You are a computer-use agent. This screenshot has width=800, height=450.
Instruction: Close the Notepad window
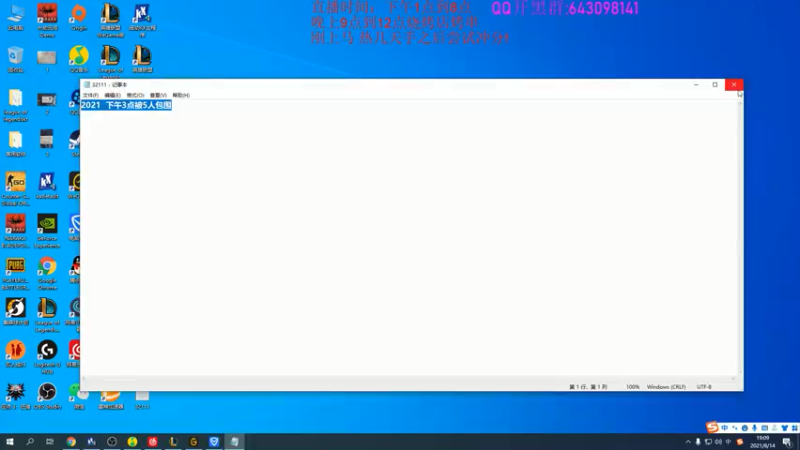734,85
